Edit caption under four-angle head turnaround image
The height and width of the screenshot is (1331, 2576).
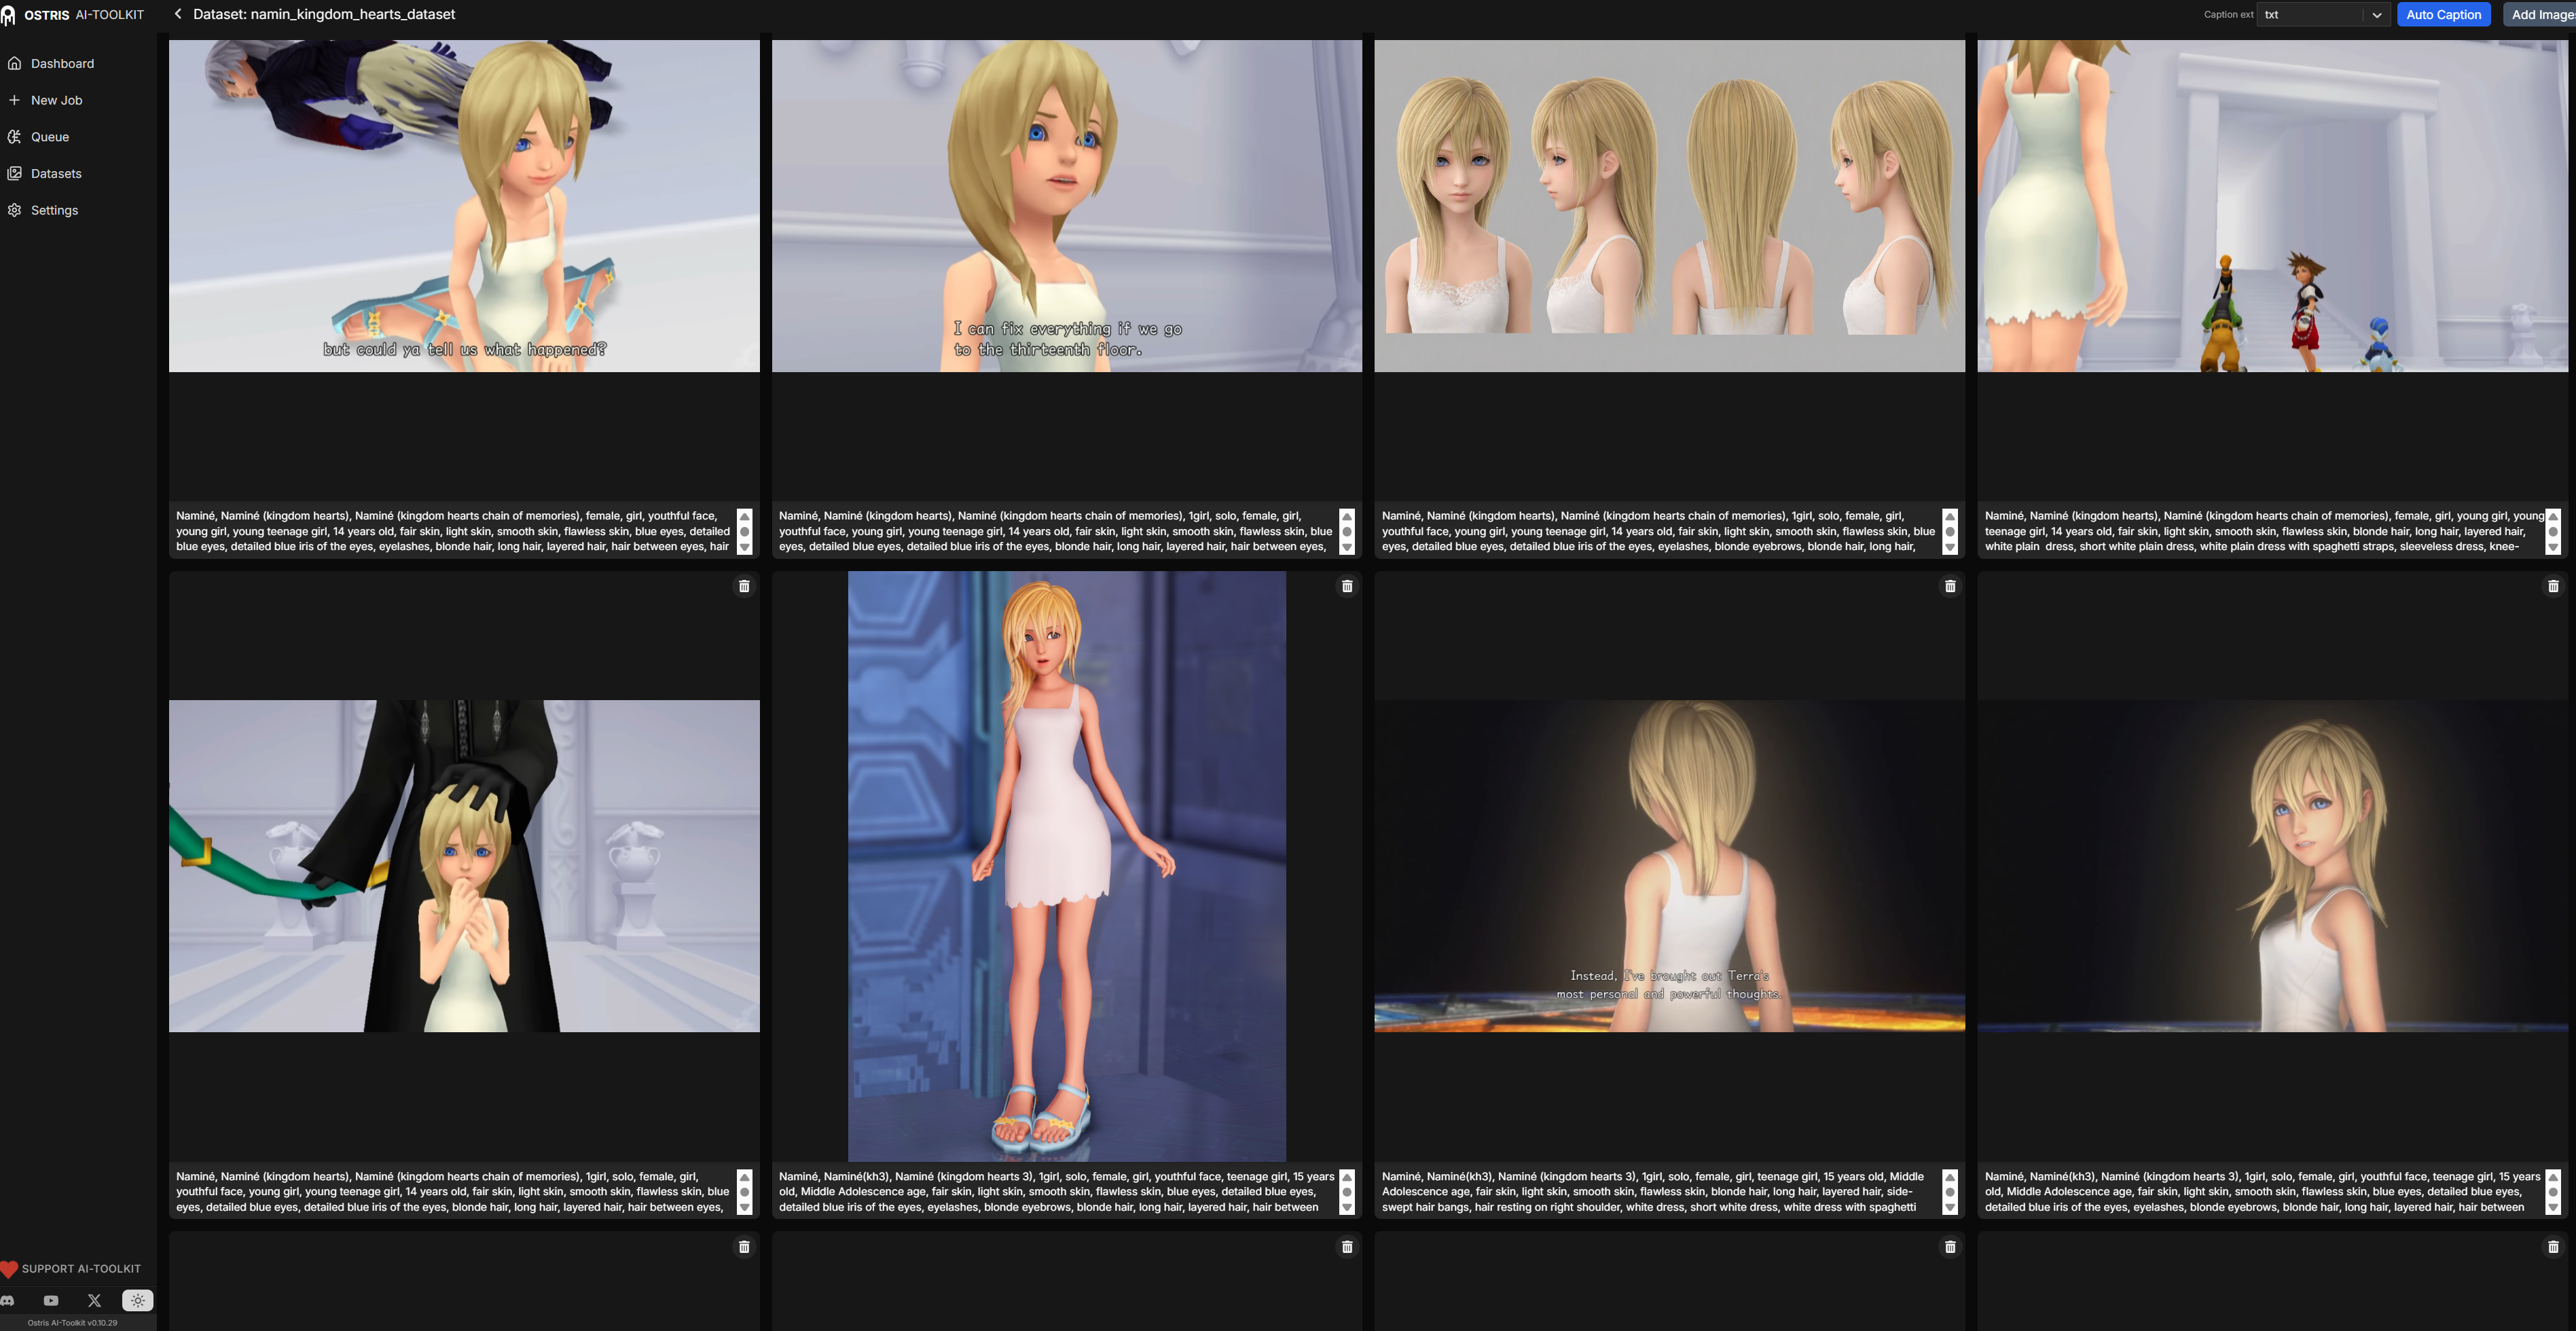pyautogui.click(x=1659, y=531)
